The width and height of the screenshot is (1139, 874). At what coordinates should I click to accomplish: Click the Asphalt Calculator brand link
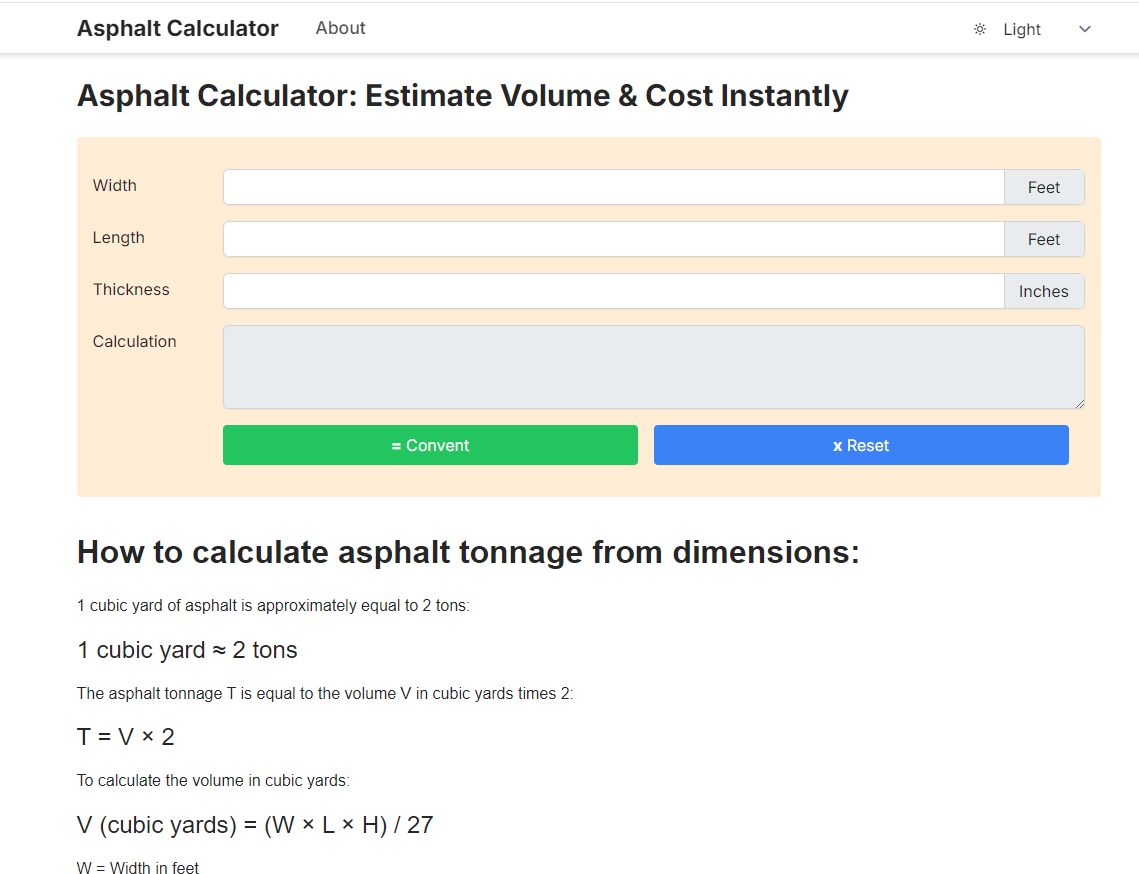point(177,28)
